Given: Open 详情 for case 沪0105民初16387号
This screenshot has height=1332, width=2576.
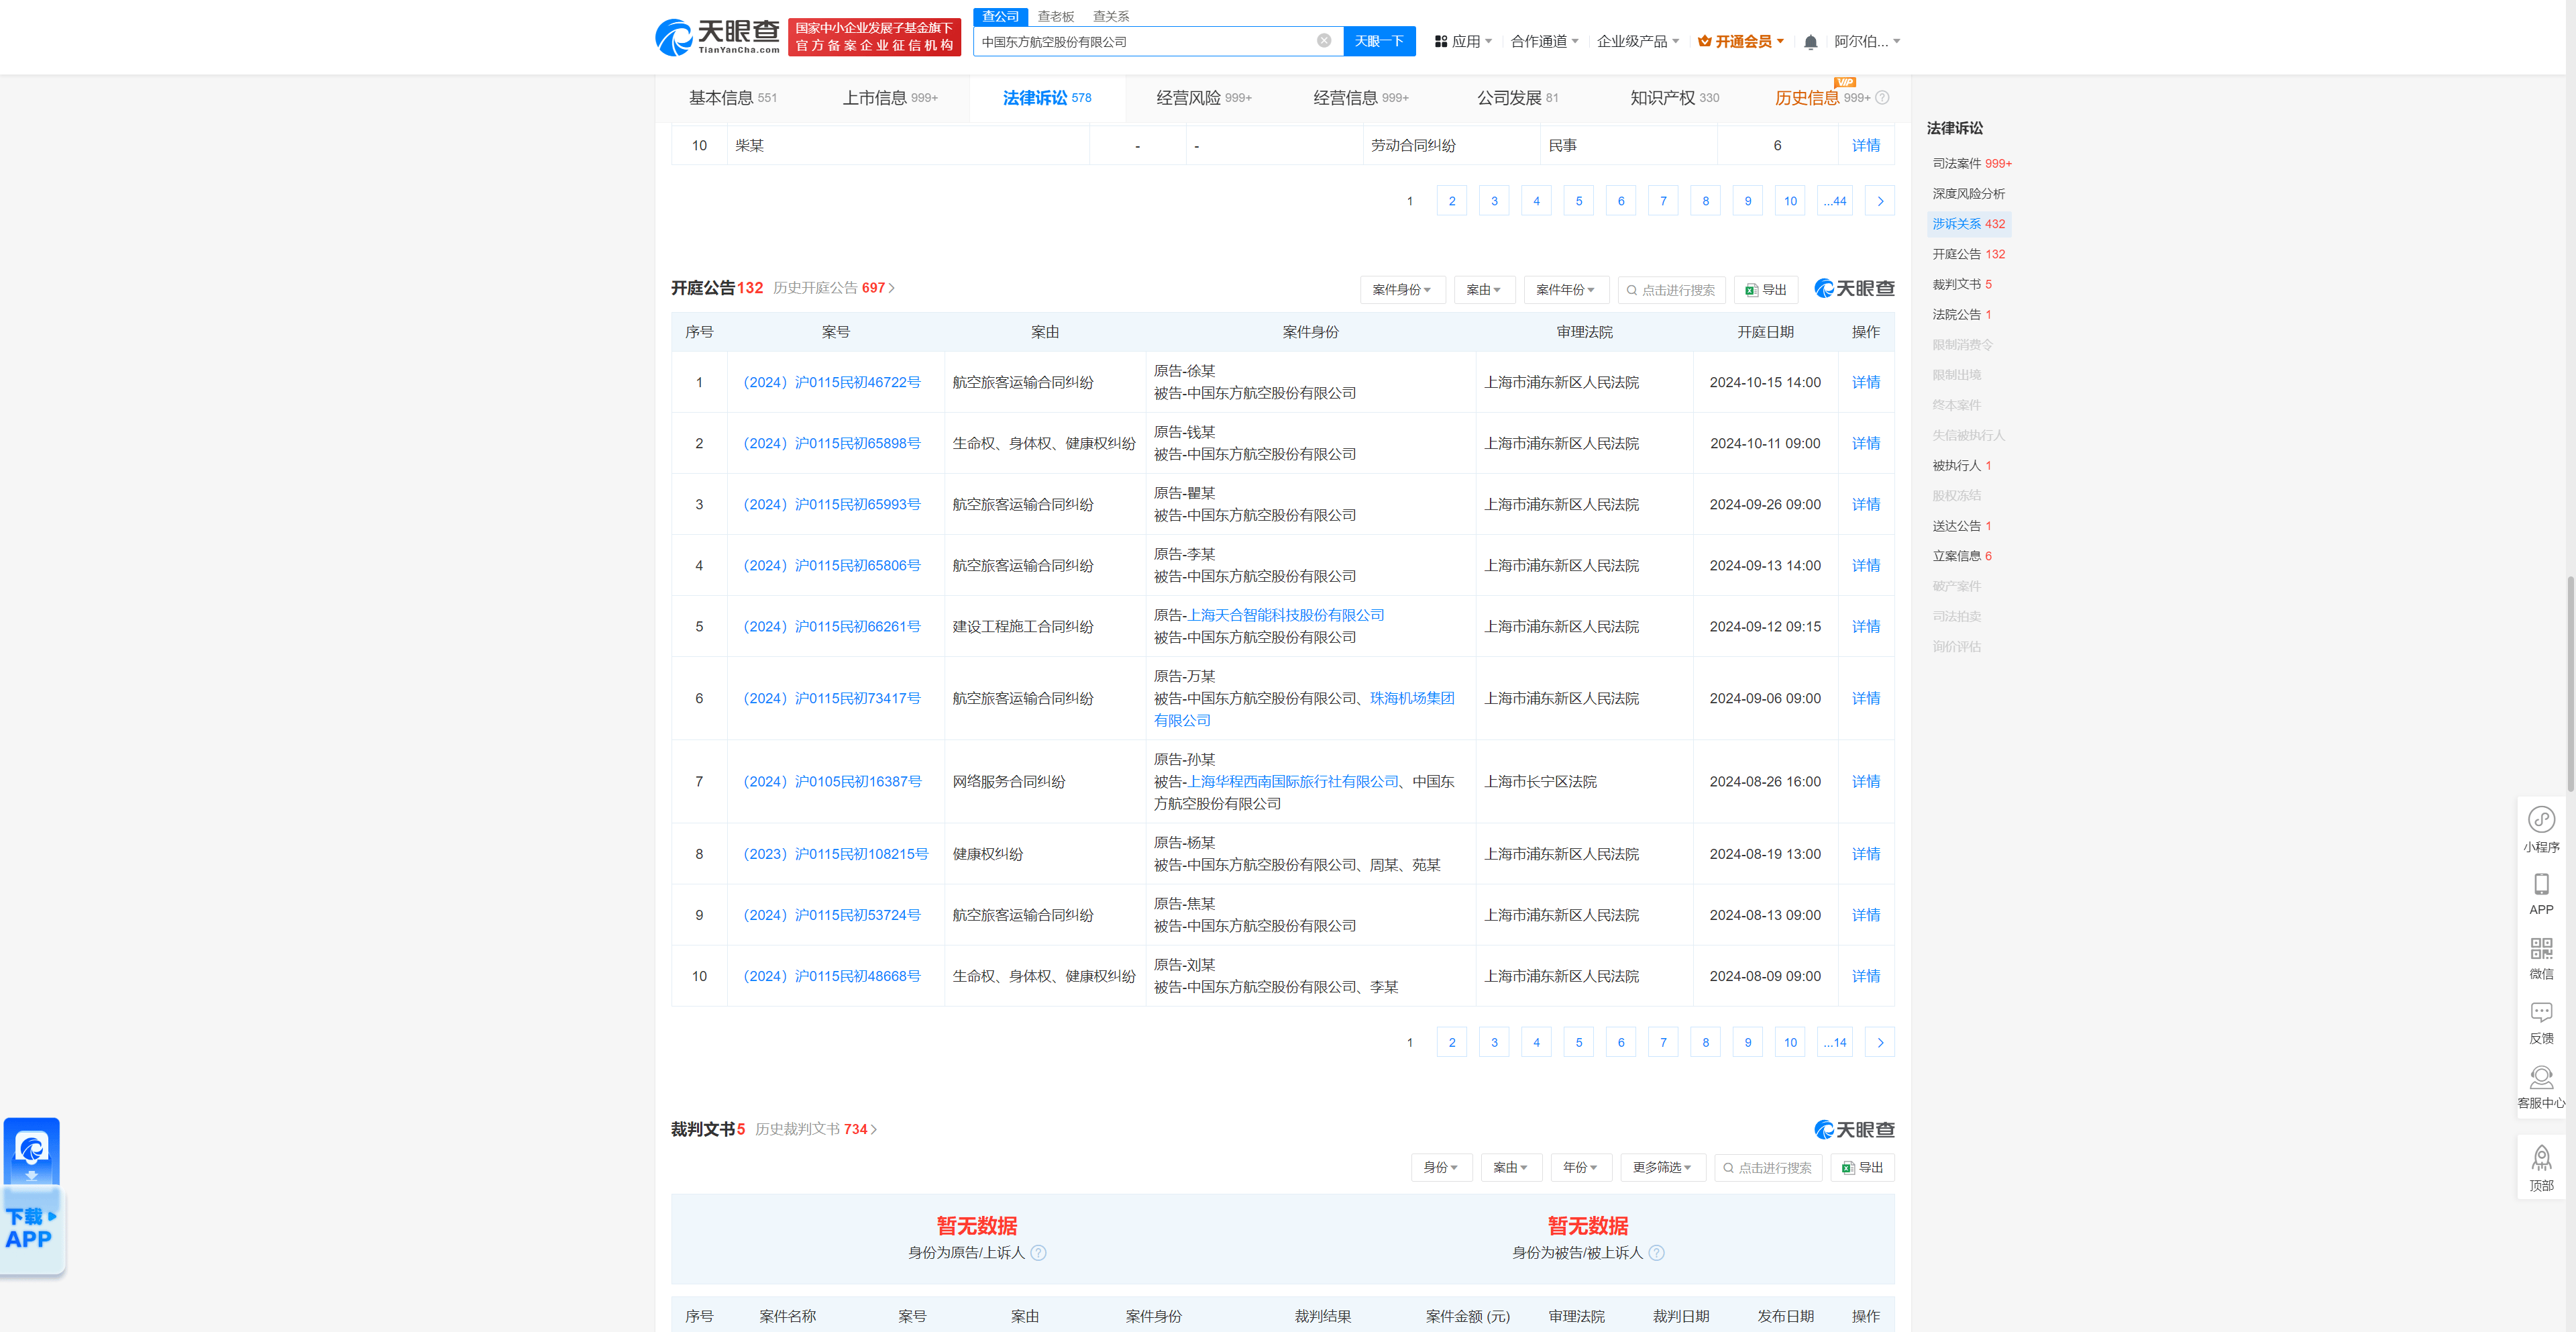Looking at the screenshot, I should (x=1866, y=781).
